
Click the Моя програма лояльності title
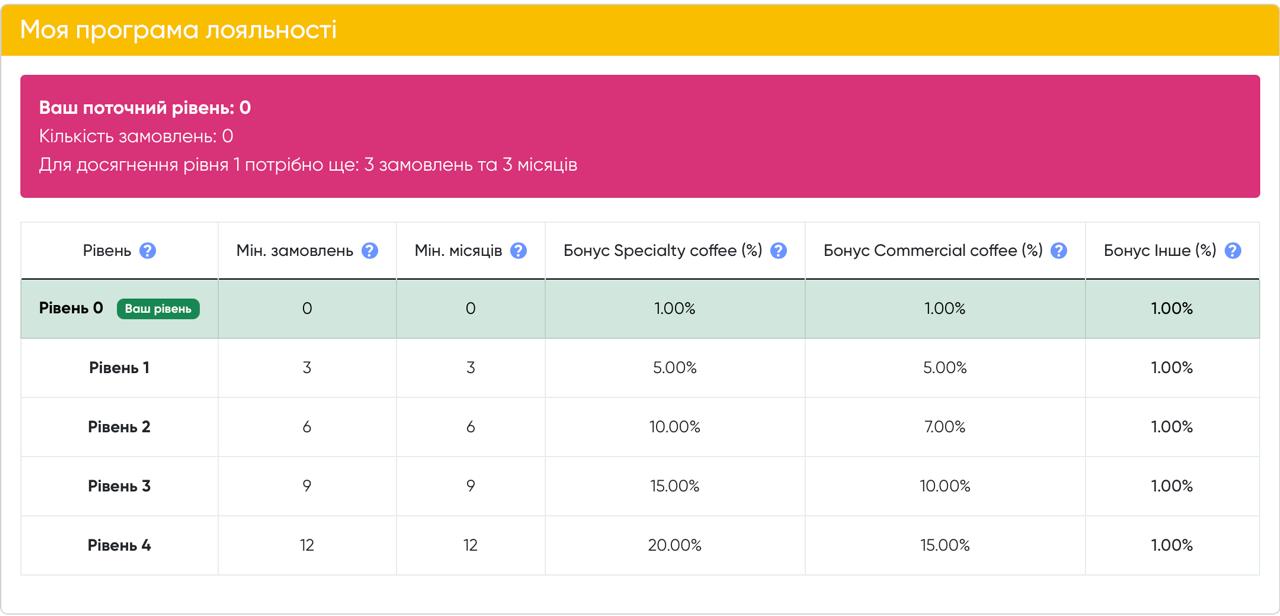[x=178, y=30]
